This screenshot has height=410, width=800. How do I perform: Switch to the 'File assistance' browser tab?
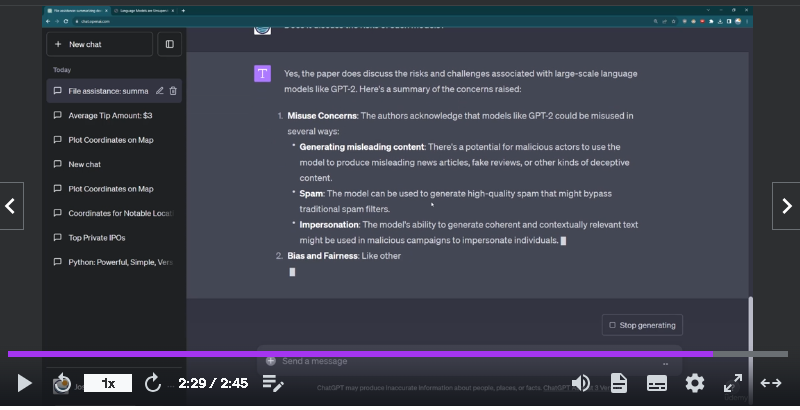tap(77, 10)
